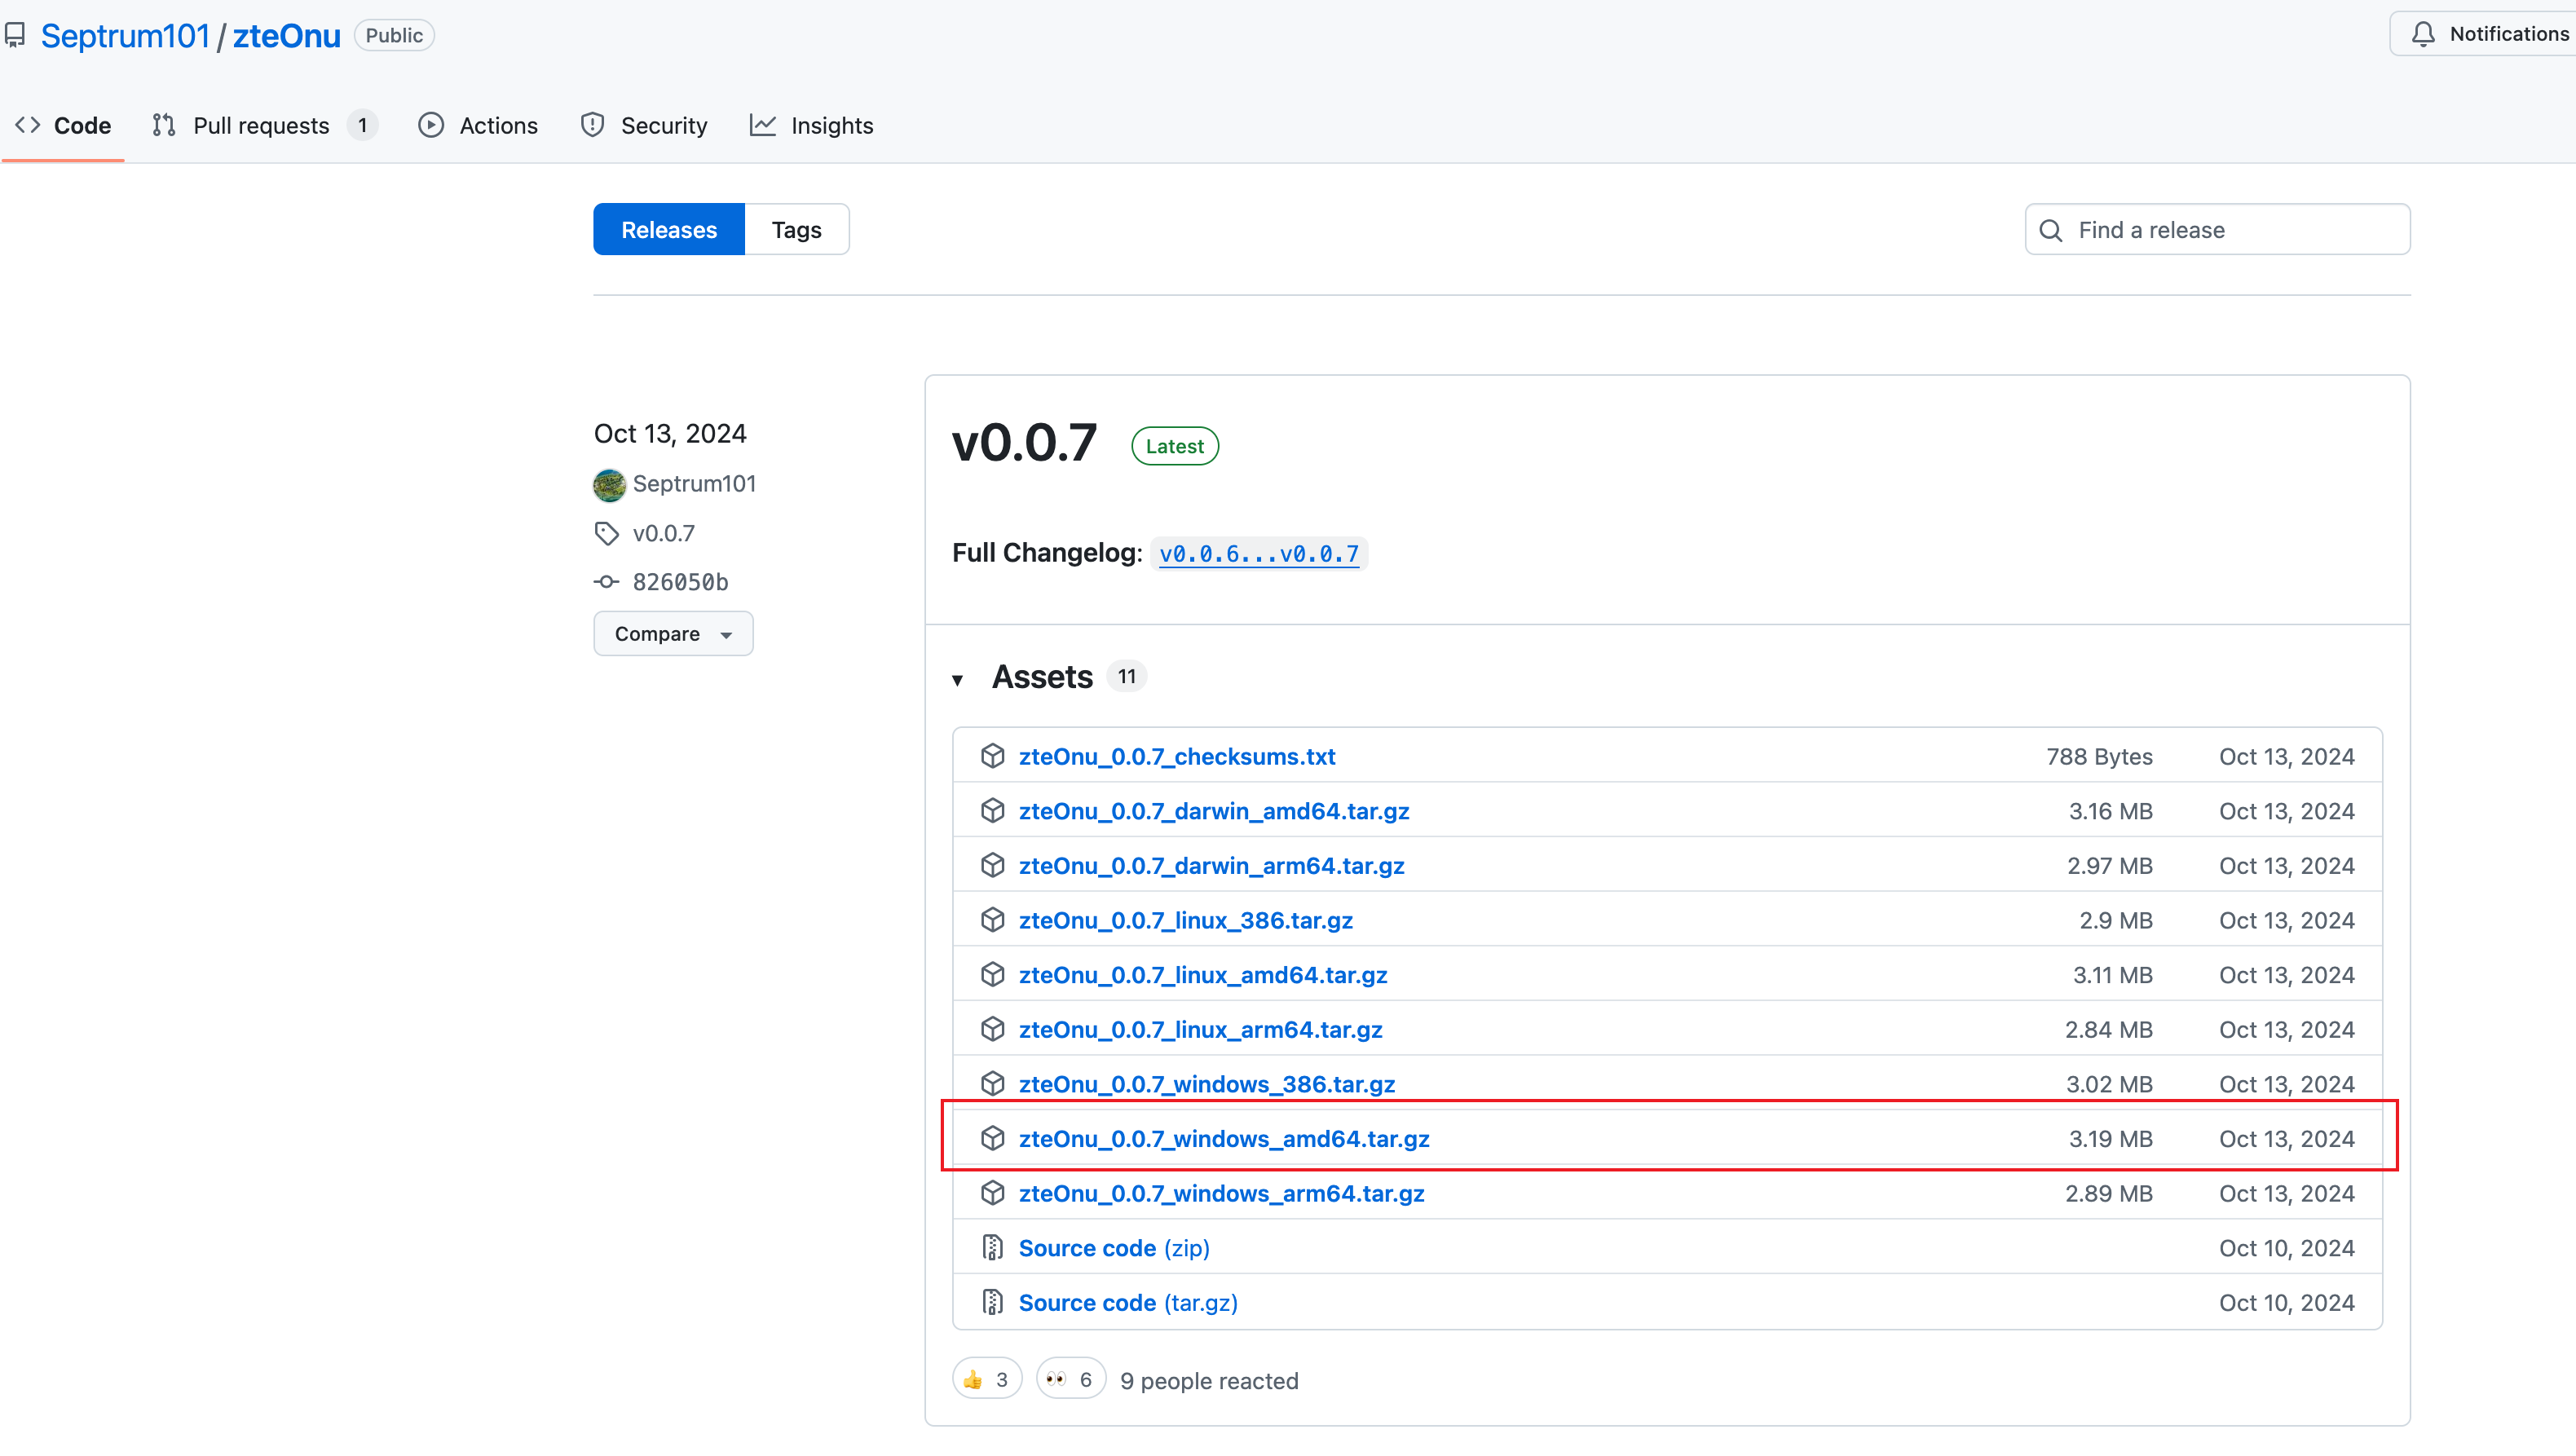Click the Public visibility badge
Image resolution: width=2576 pixels, height=1456 pixels.
click(x=394, y=36)
